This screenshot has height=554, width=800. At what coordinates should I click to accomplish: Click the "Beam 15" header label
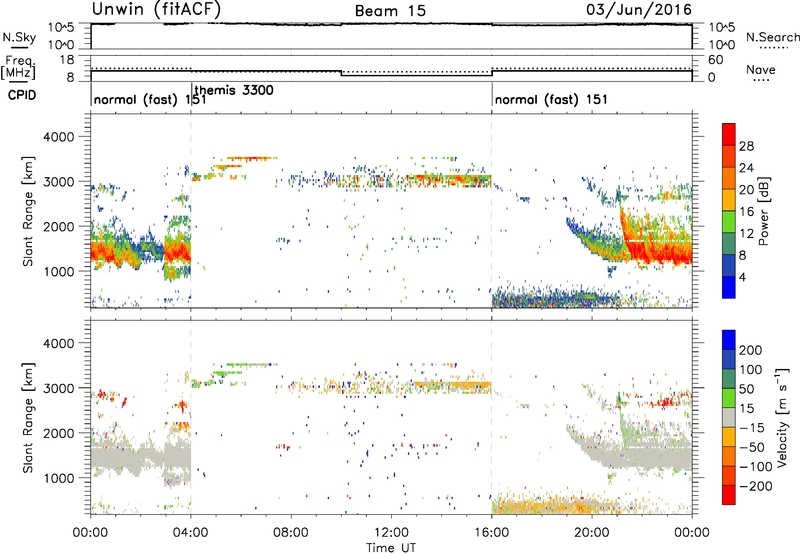[390, 11]
